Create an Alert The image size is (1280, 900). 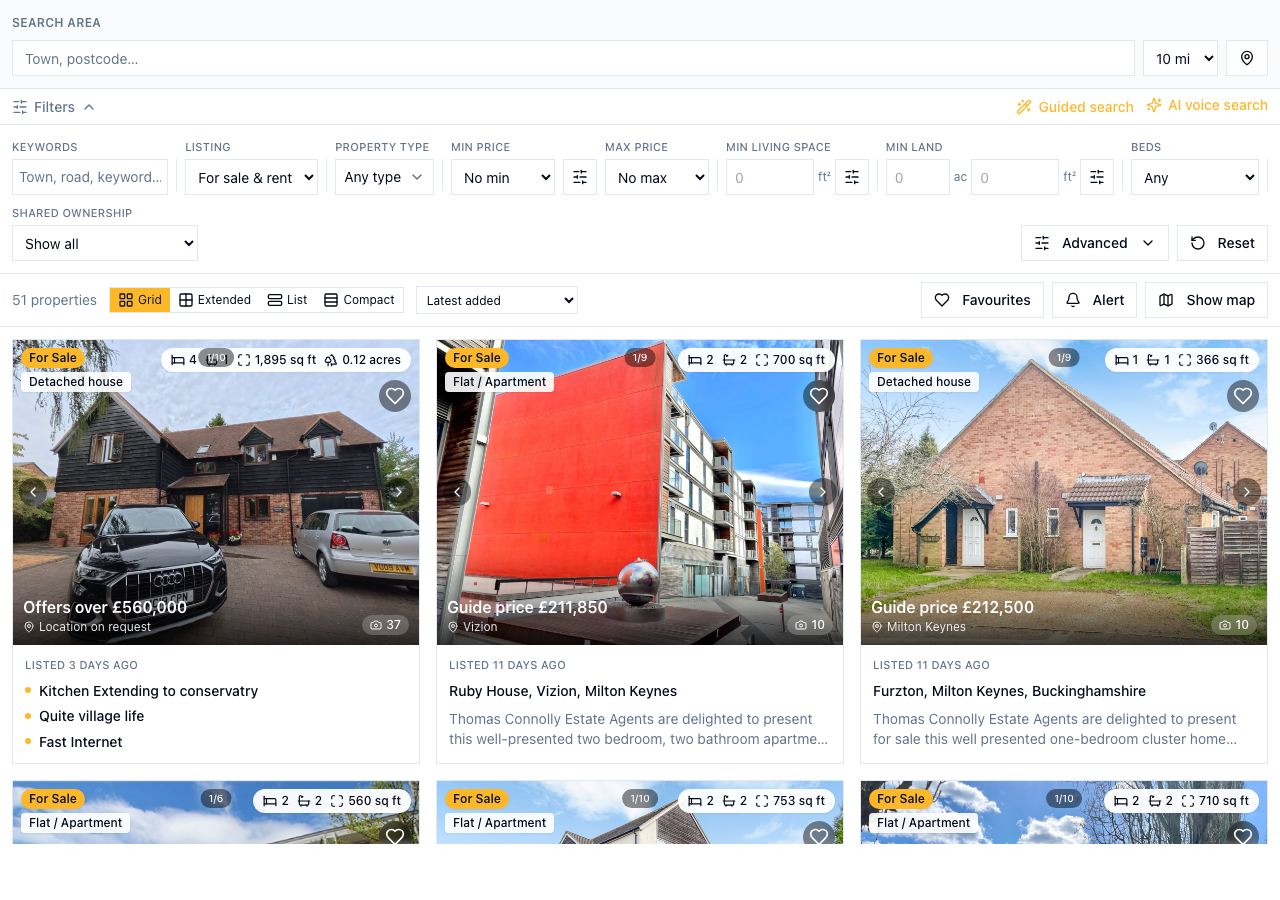pyautogui.click(x=1094, y=300)
